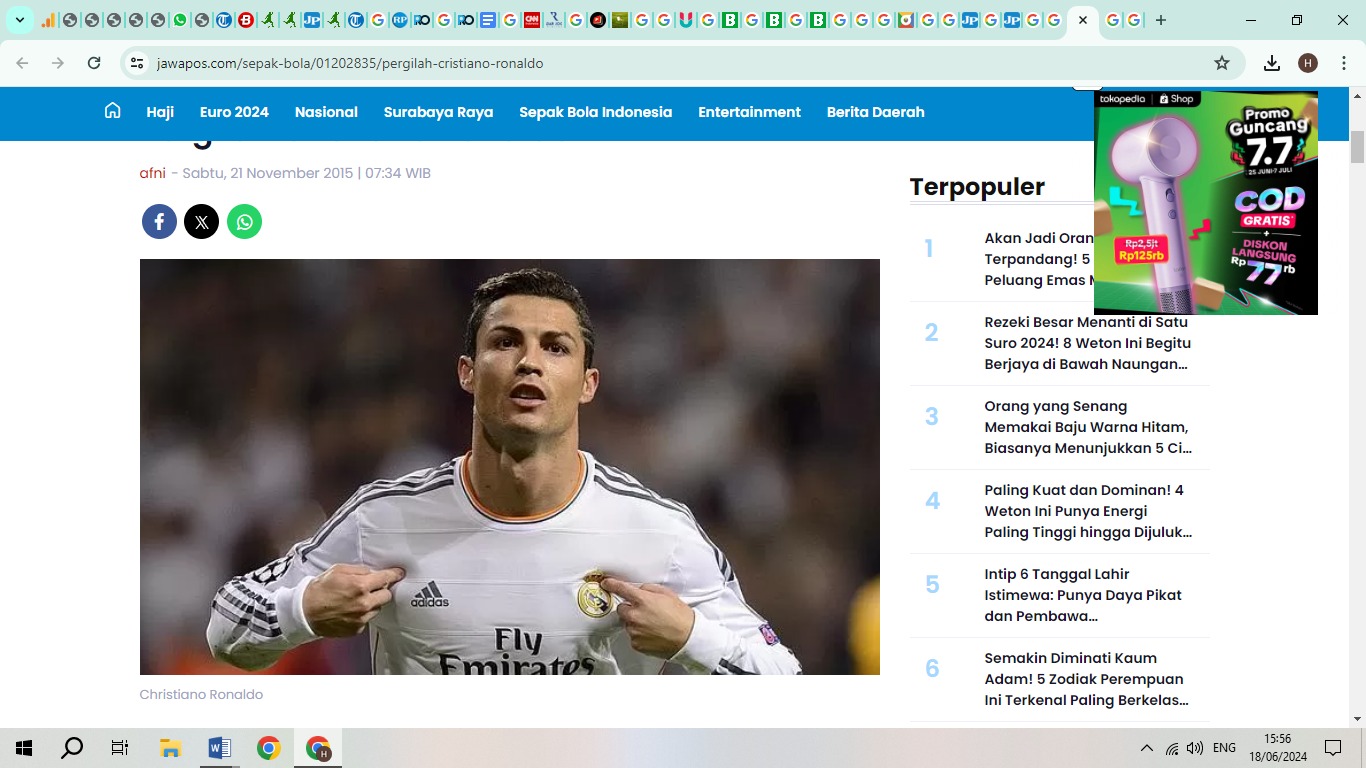Screen dimensions: 1366x768
Task: Open the Nasional section
Action: 326,112
